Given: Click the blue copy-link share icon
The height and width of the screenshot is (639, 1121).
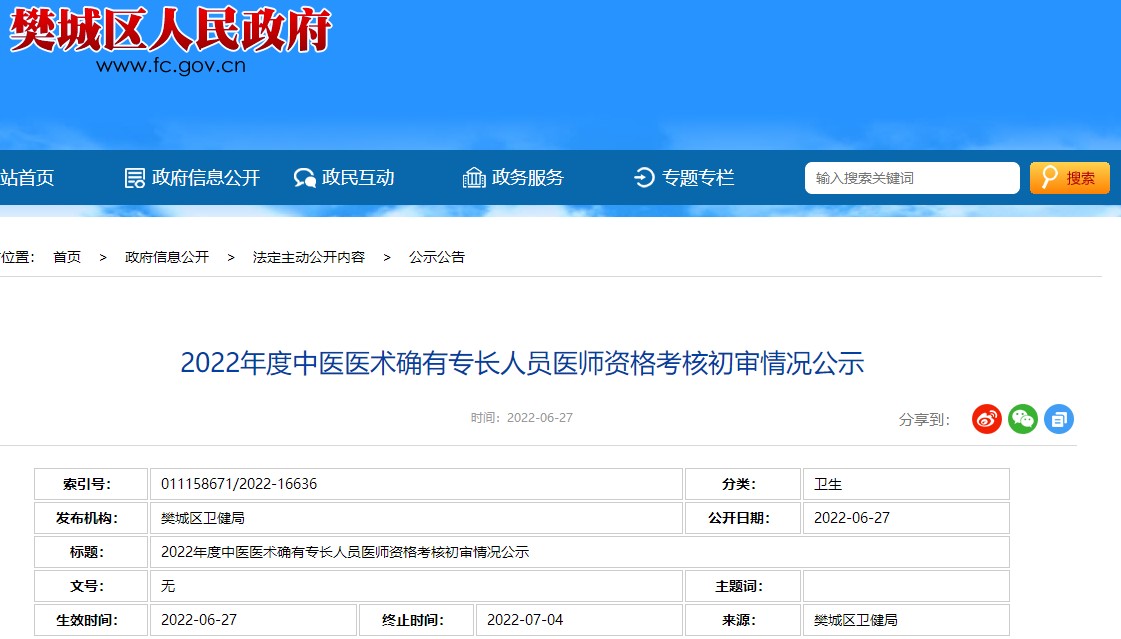Looking at the screenshot, I should 1059,419.
